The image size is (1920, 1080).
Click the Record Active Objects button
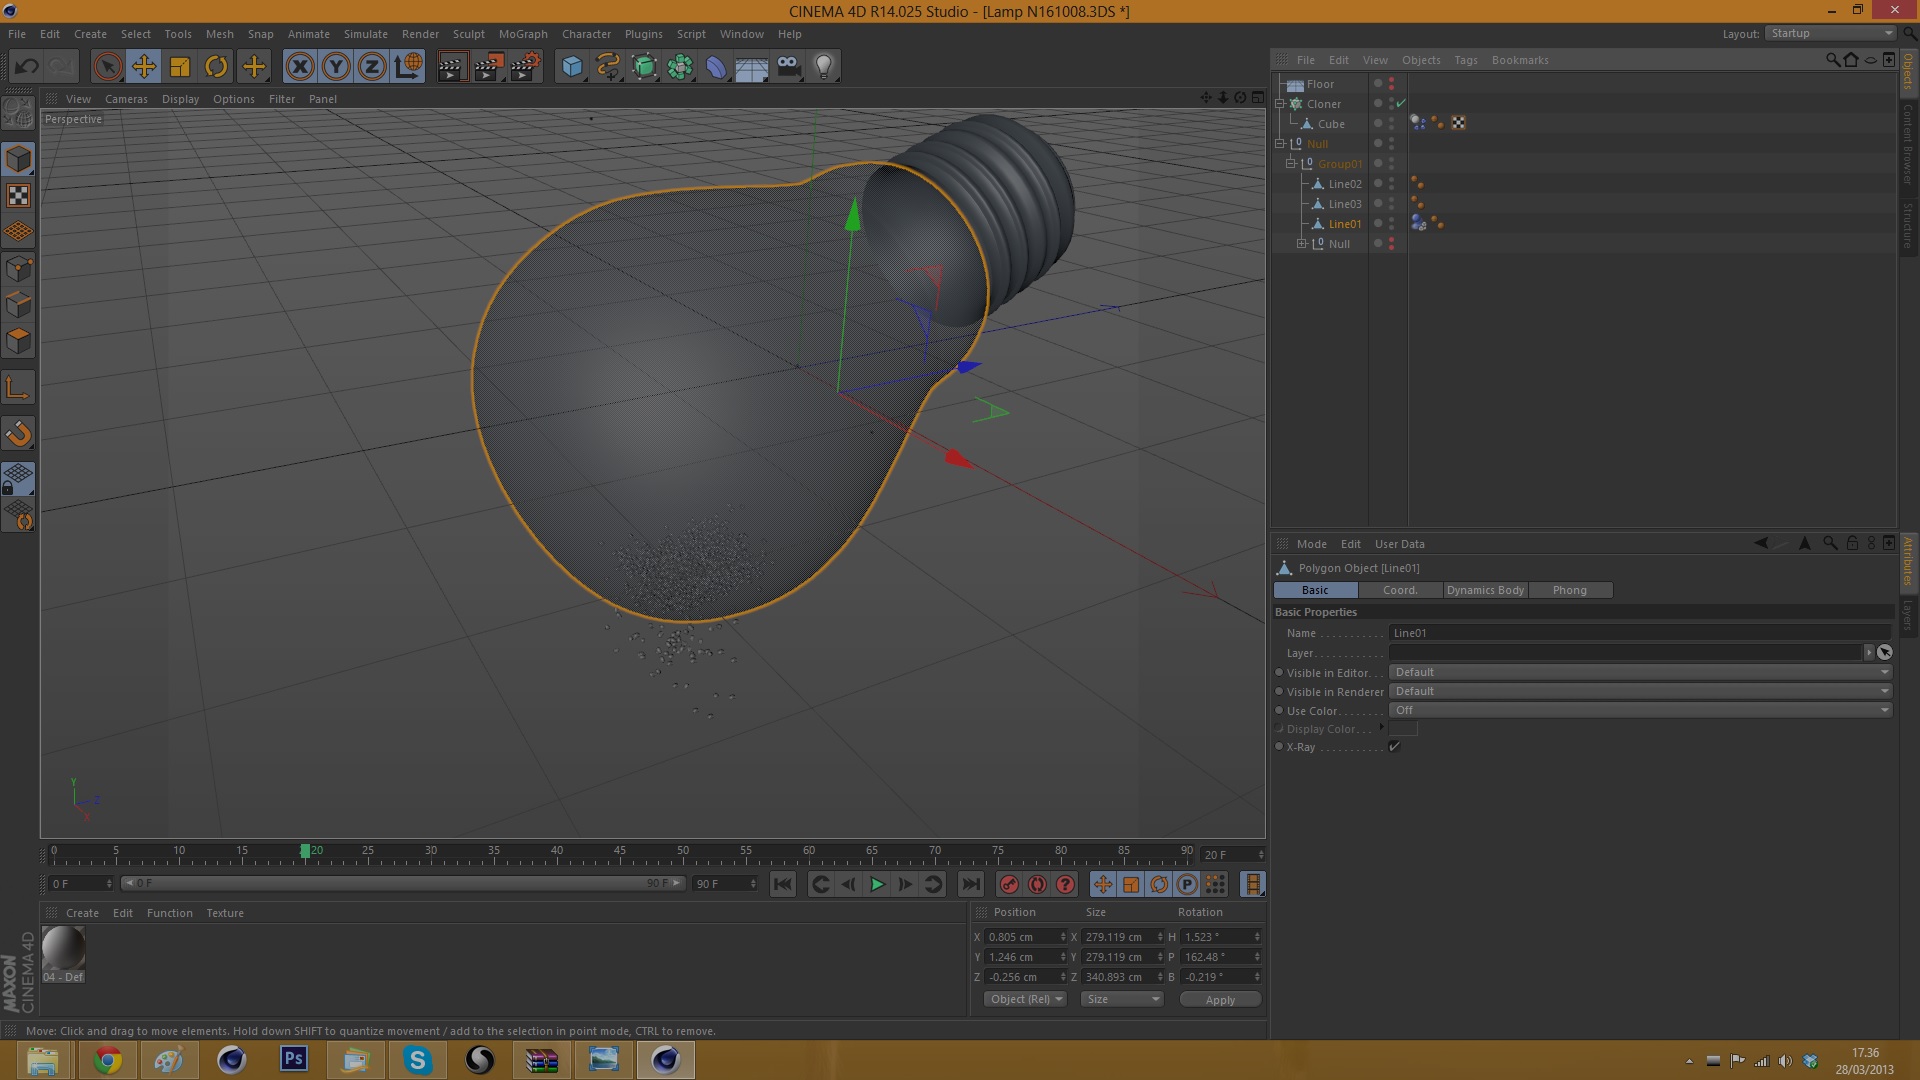[x=1009, y=884]
